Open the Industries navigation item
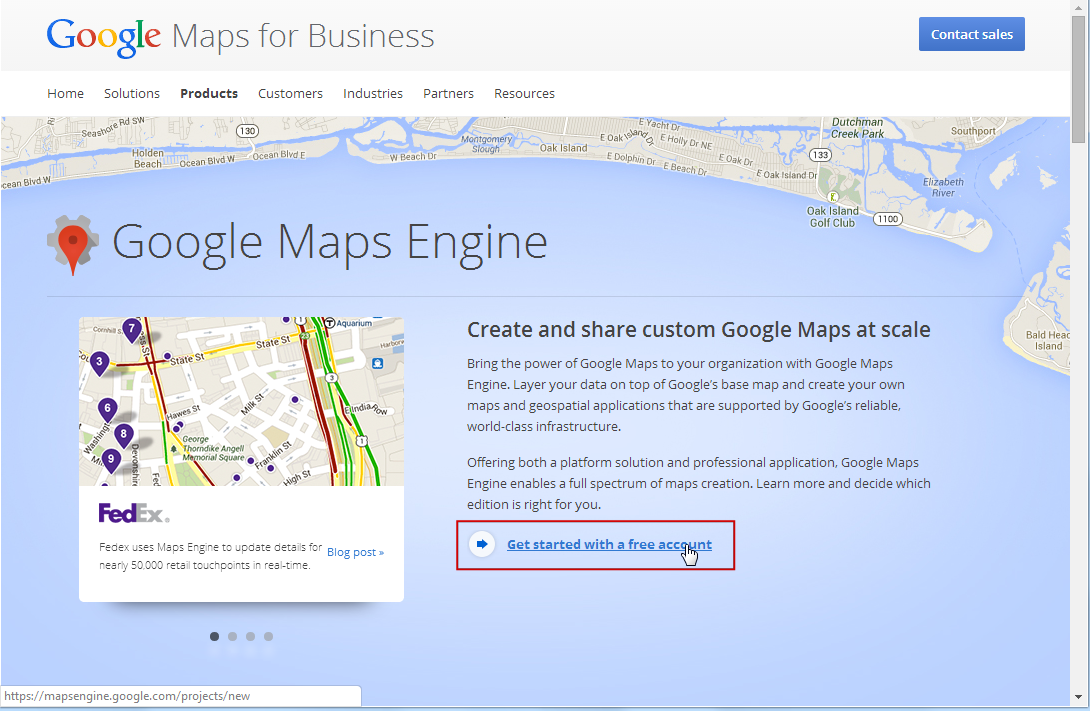The height and width of the screenshot is (711, 1090). tap(373, 93)
